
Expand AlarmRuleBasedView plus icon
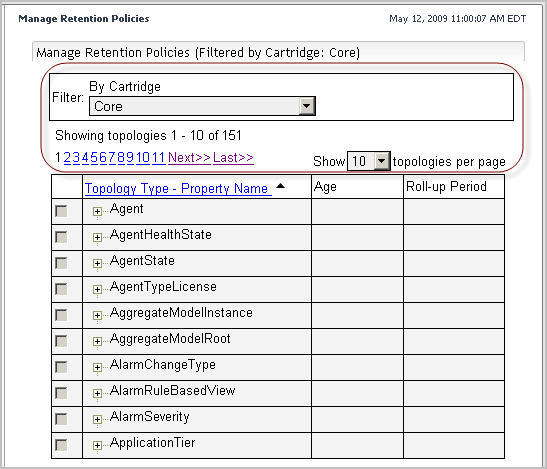(x=97, y=393)
